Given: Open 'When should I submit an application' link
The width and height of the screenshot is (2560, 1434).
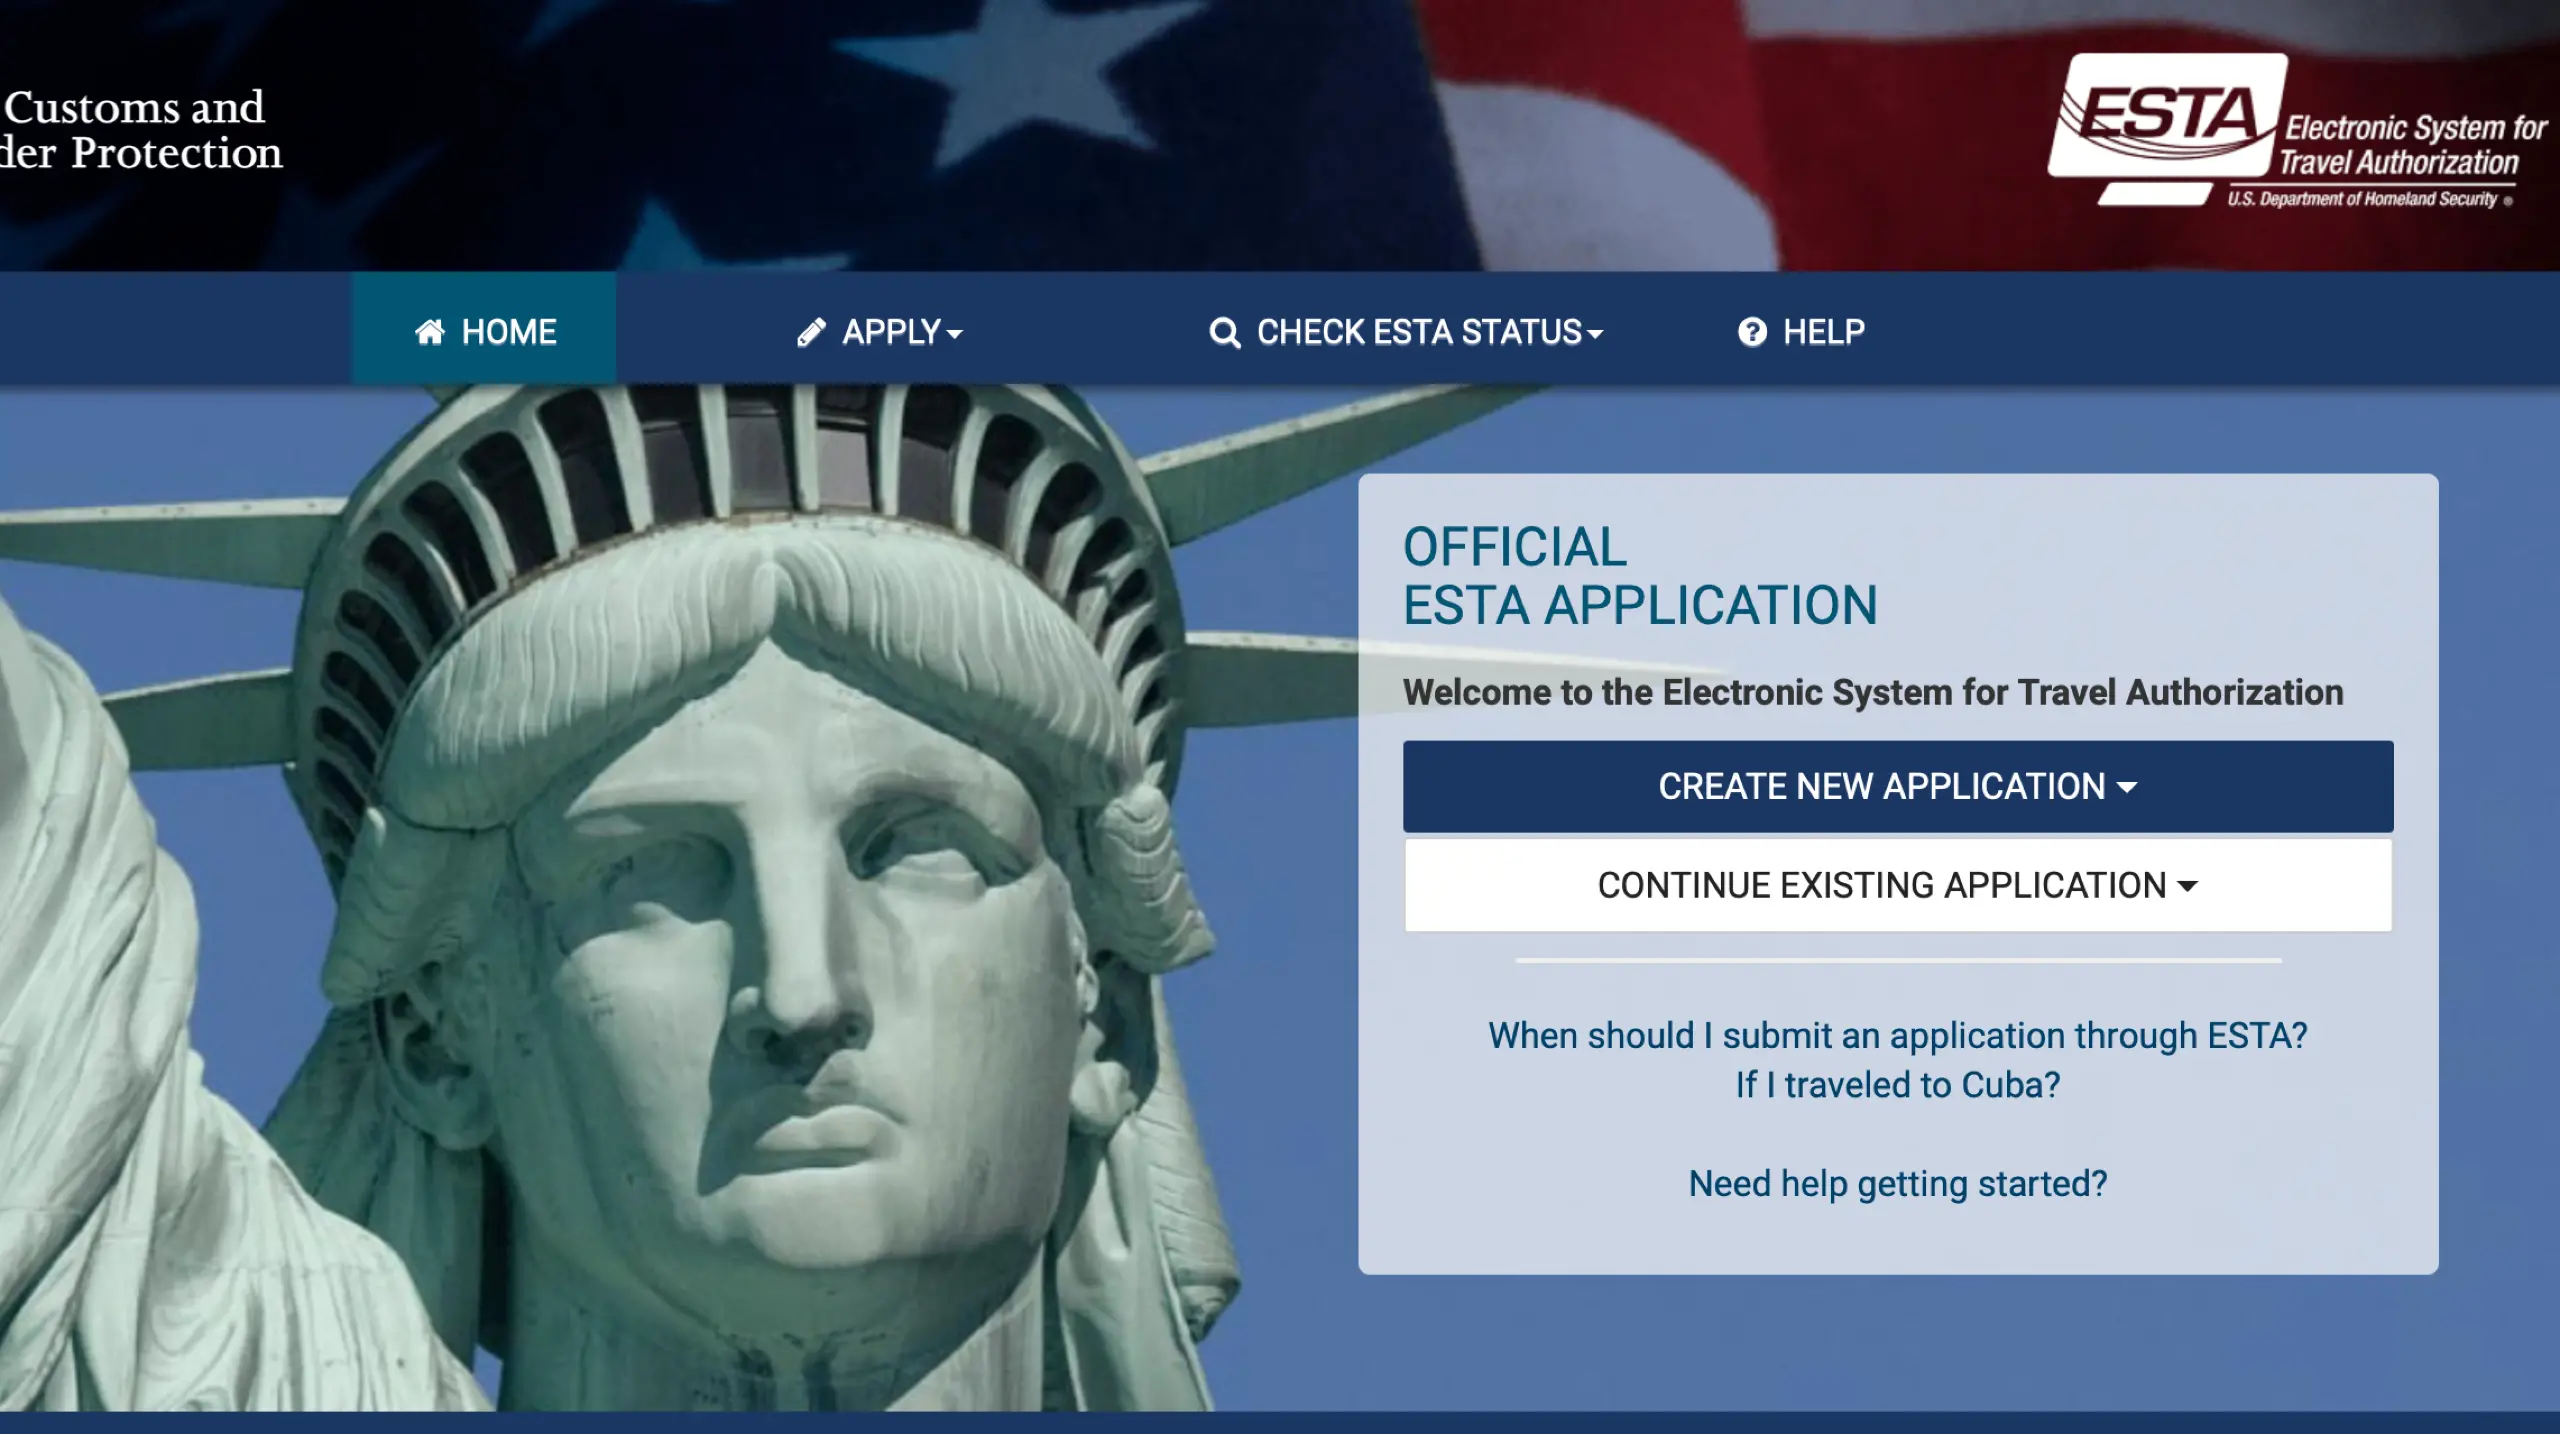Looking at the screenshot, I should 1898,1036.
